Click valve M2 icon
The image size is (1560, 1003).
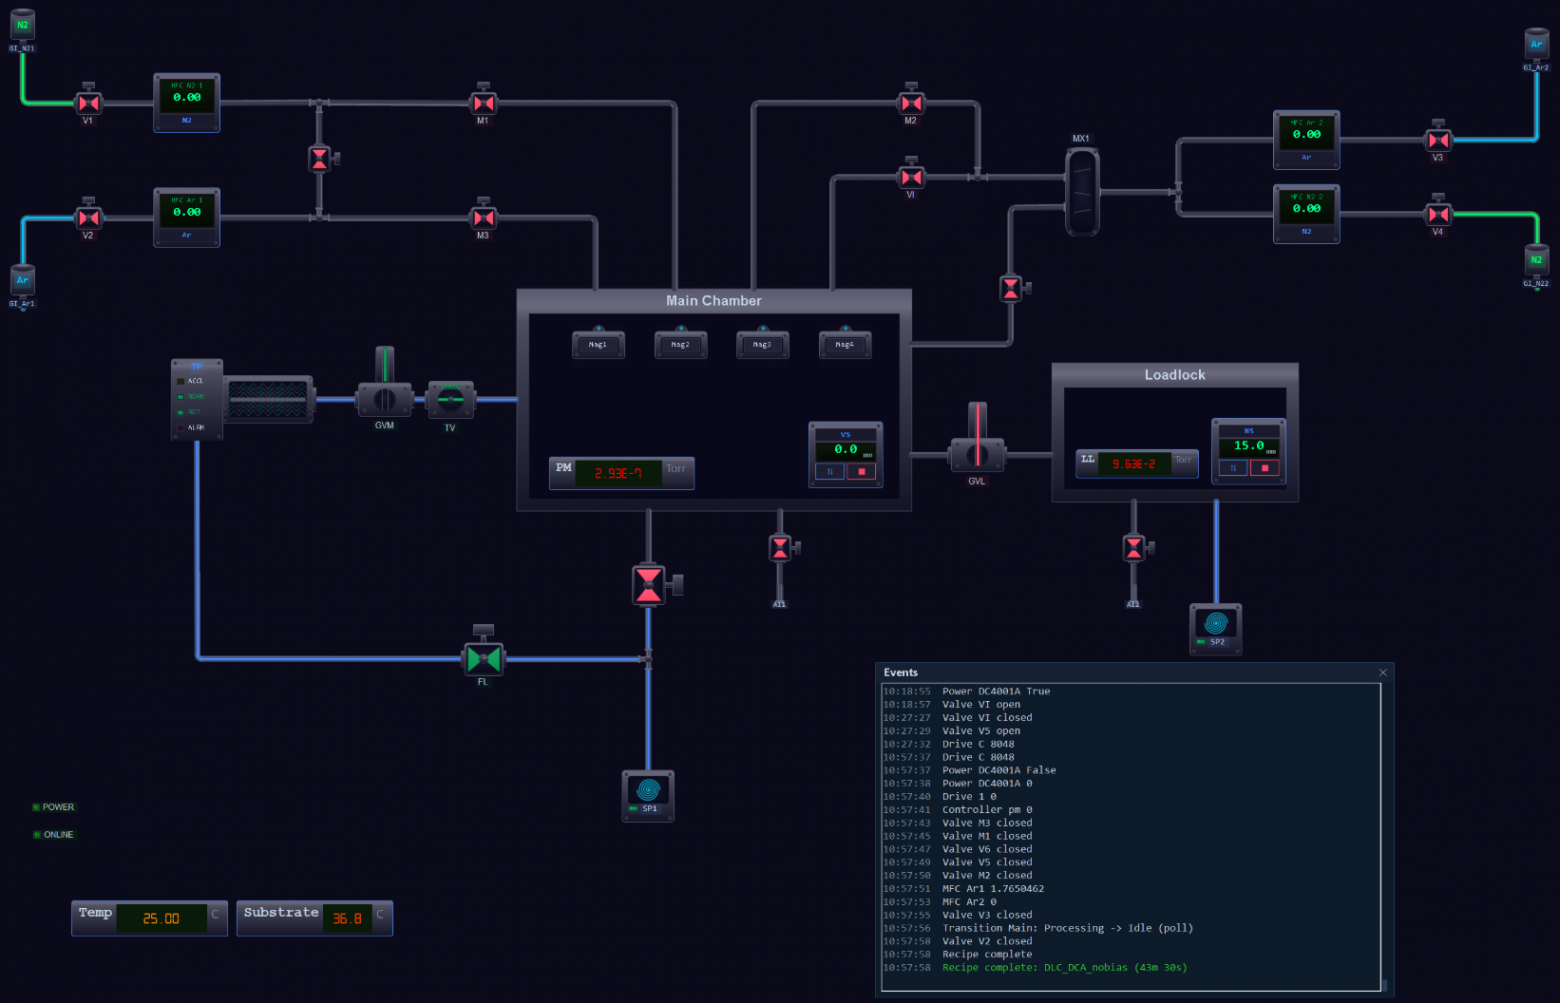911,103
